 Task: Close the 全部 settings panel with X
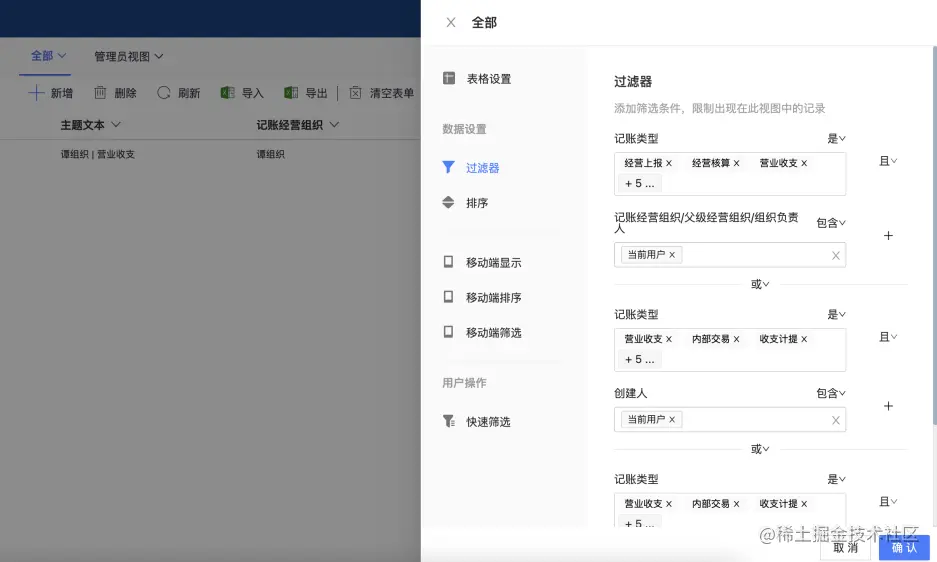451,23
